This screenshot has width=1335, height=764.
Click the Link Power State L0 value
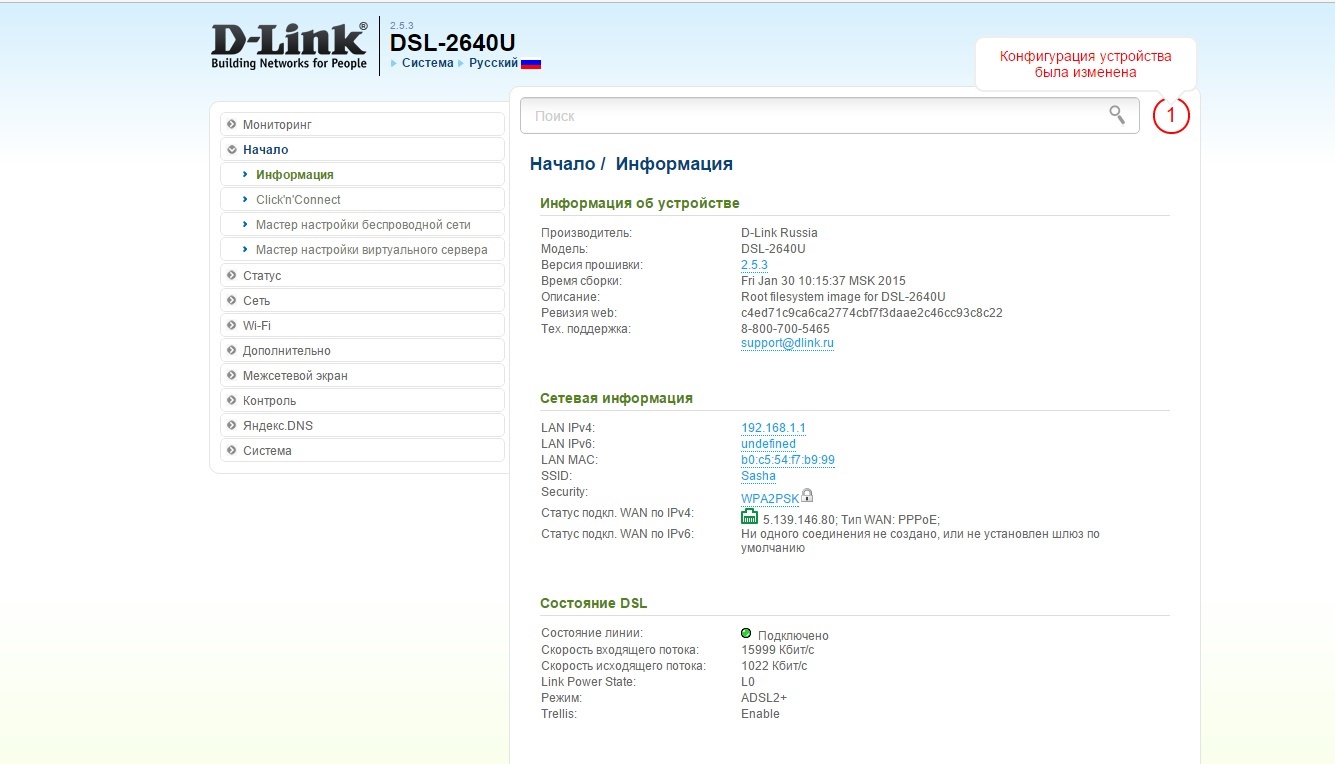click(x=748, y=682)
